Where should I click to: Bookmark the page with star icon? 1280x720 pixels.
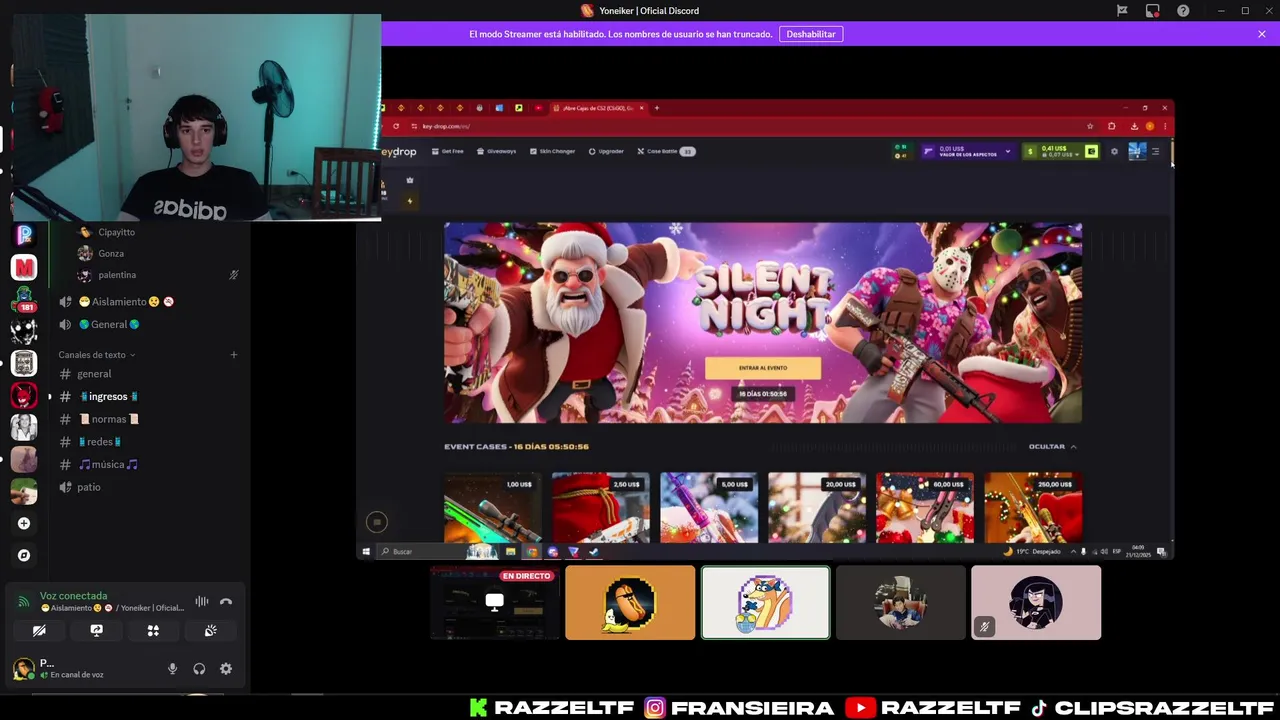(x=1090, y=126)
